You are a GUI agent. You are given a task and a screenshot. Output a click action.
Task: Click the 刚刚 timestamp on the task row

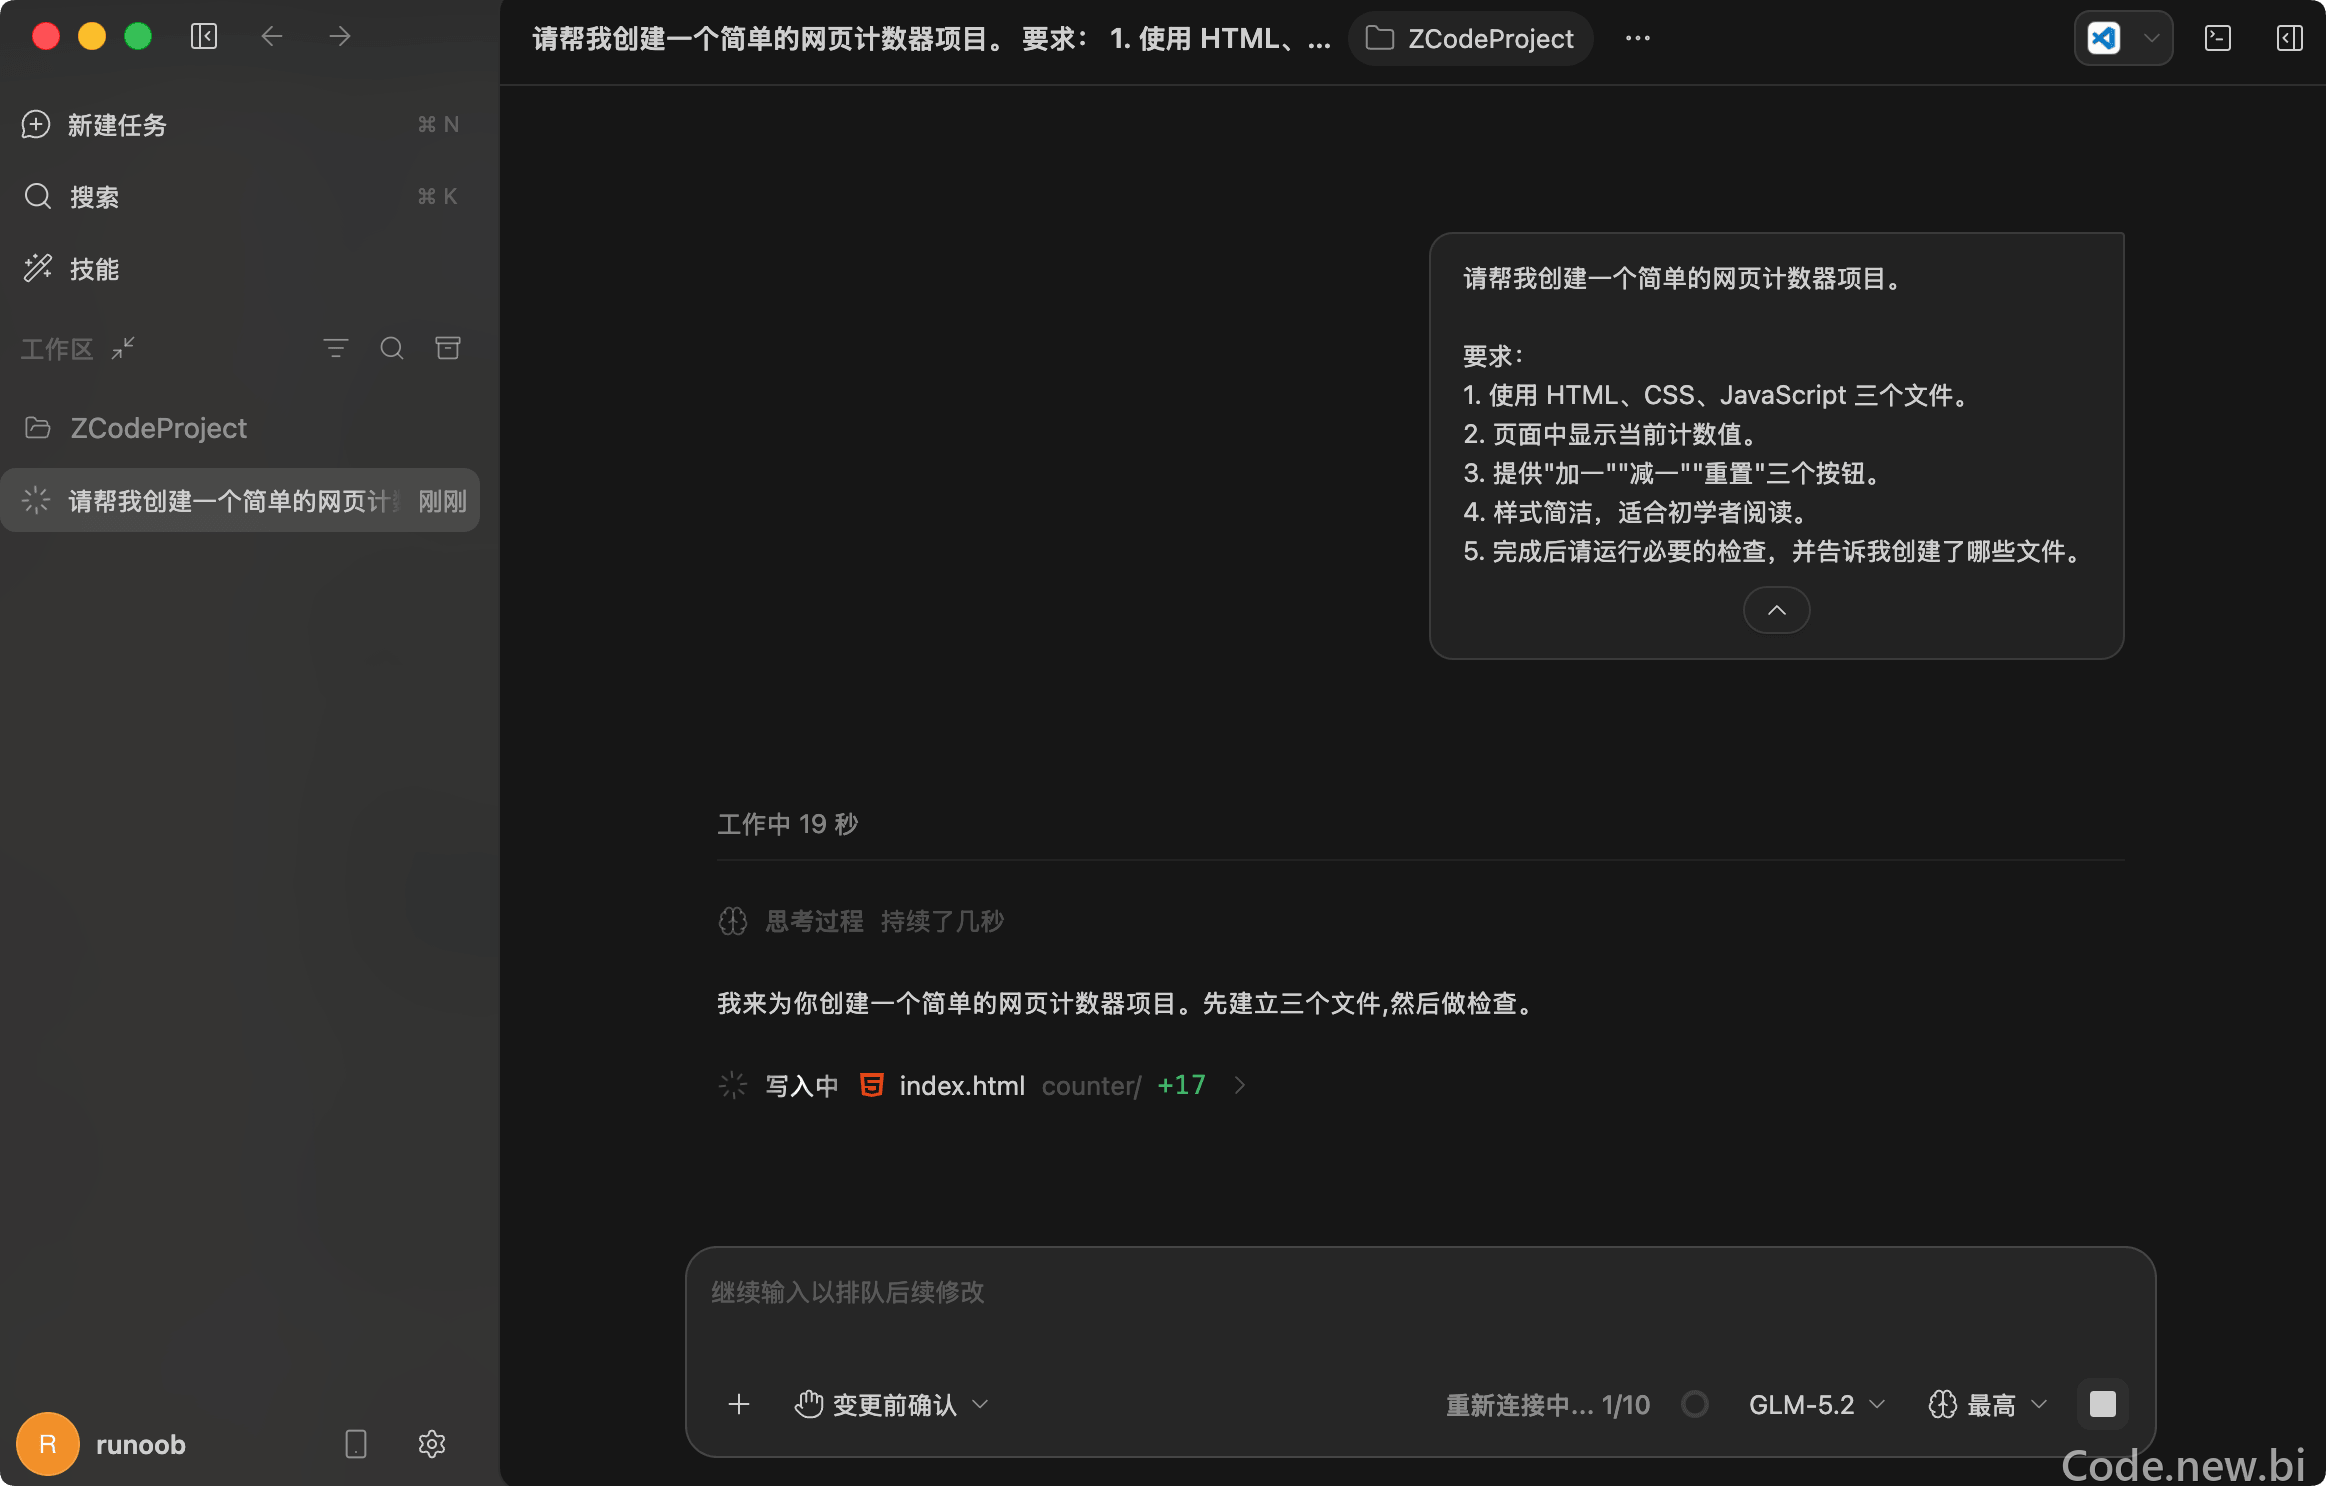(x=442, y=500)
